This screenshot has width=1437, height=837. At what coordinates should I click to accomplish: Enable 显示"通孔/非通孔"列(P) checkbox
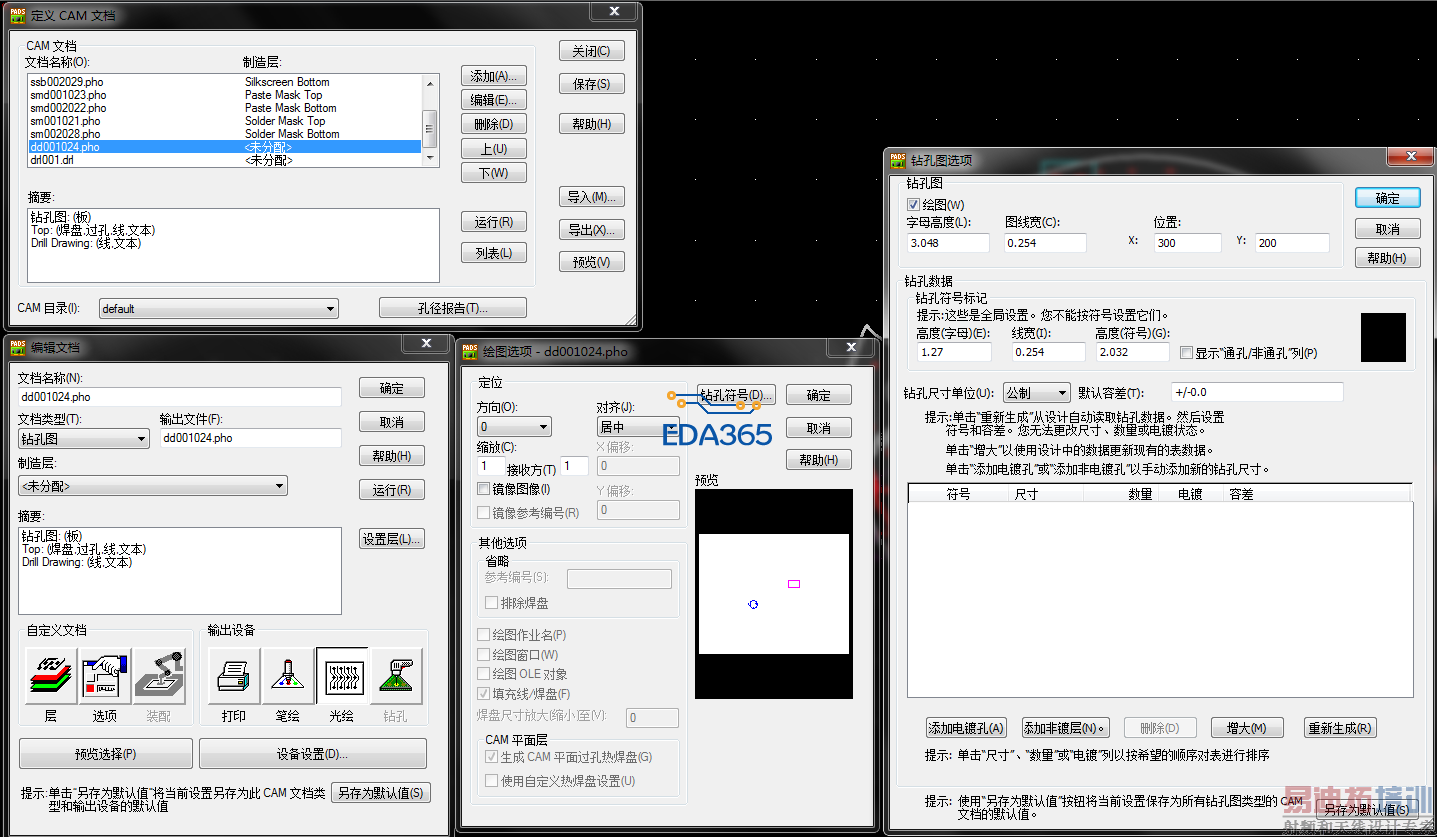(1186, 353)
